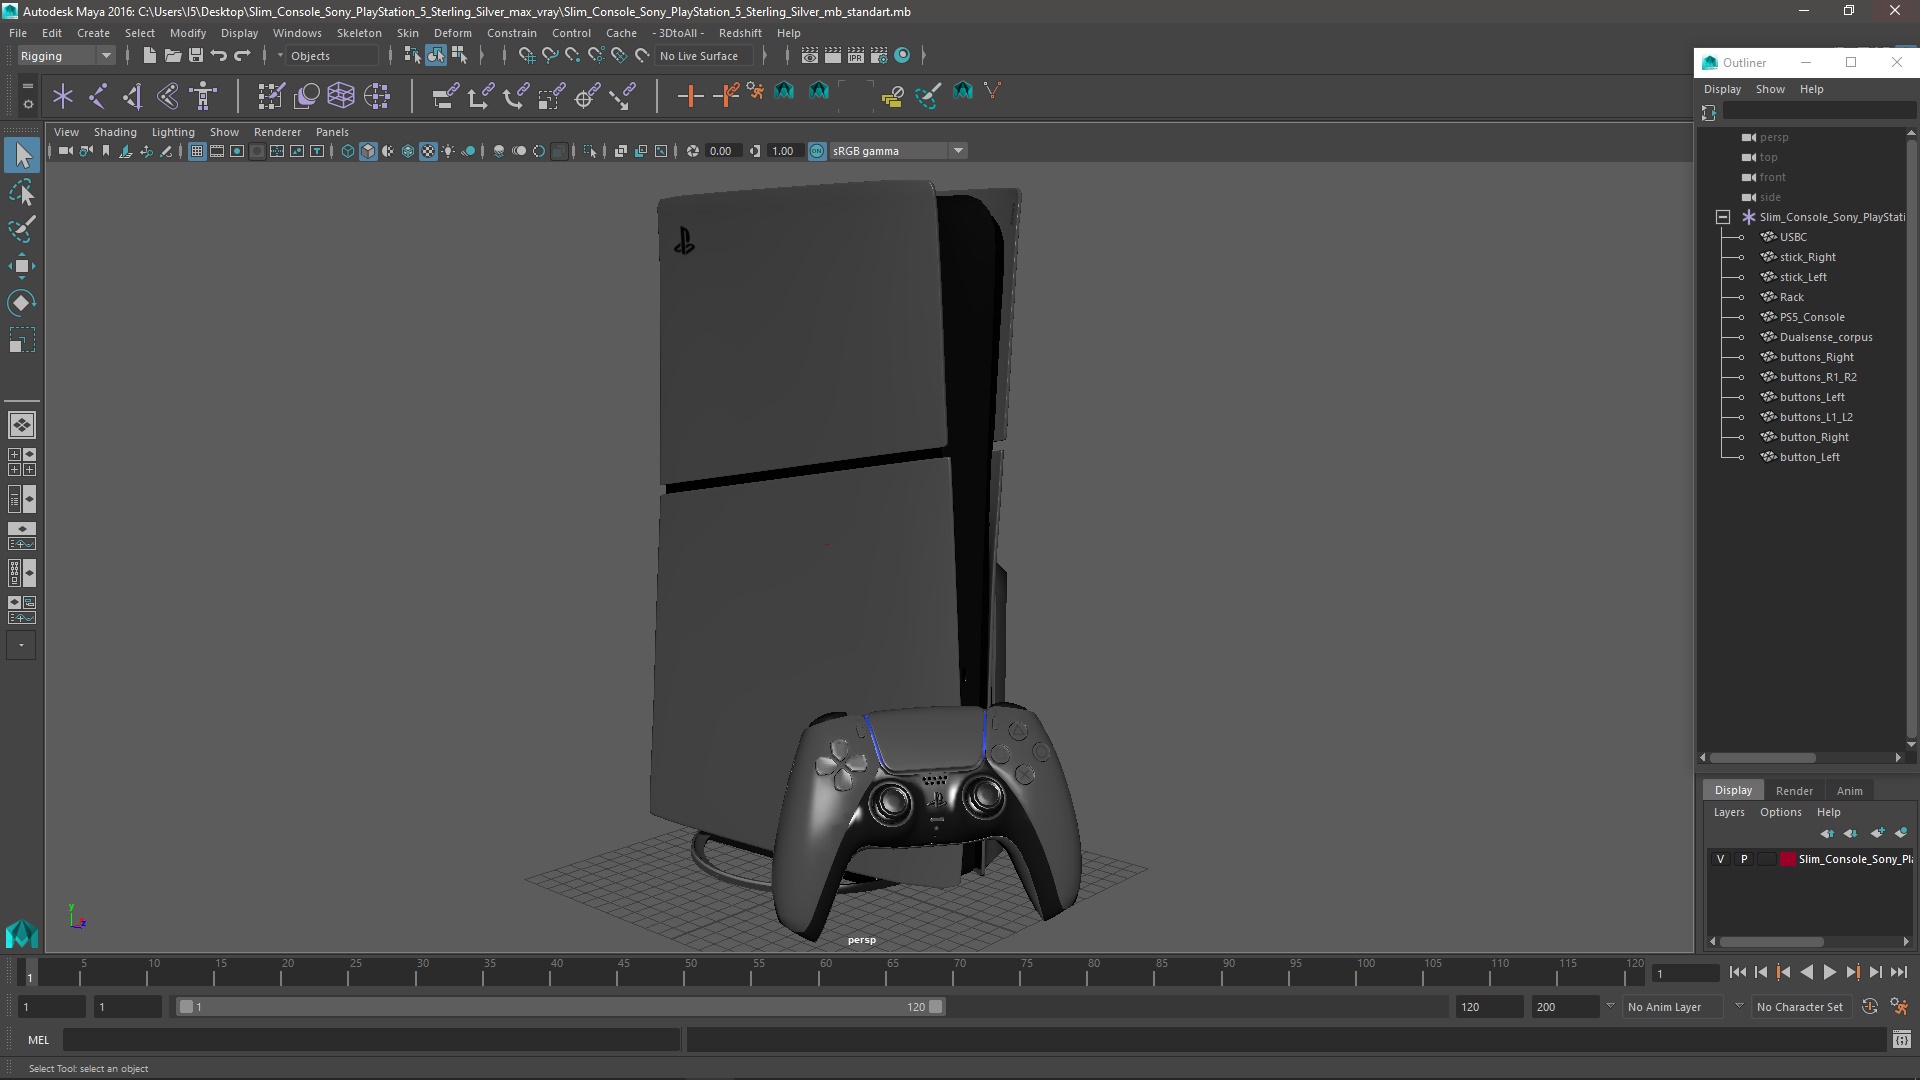
Task: Open the Render View clapboard icon
Action: (809, 56)
